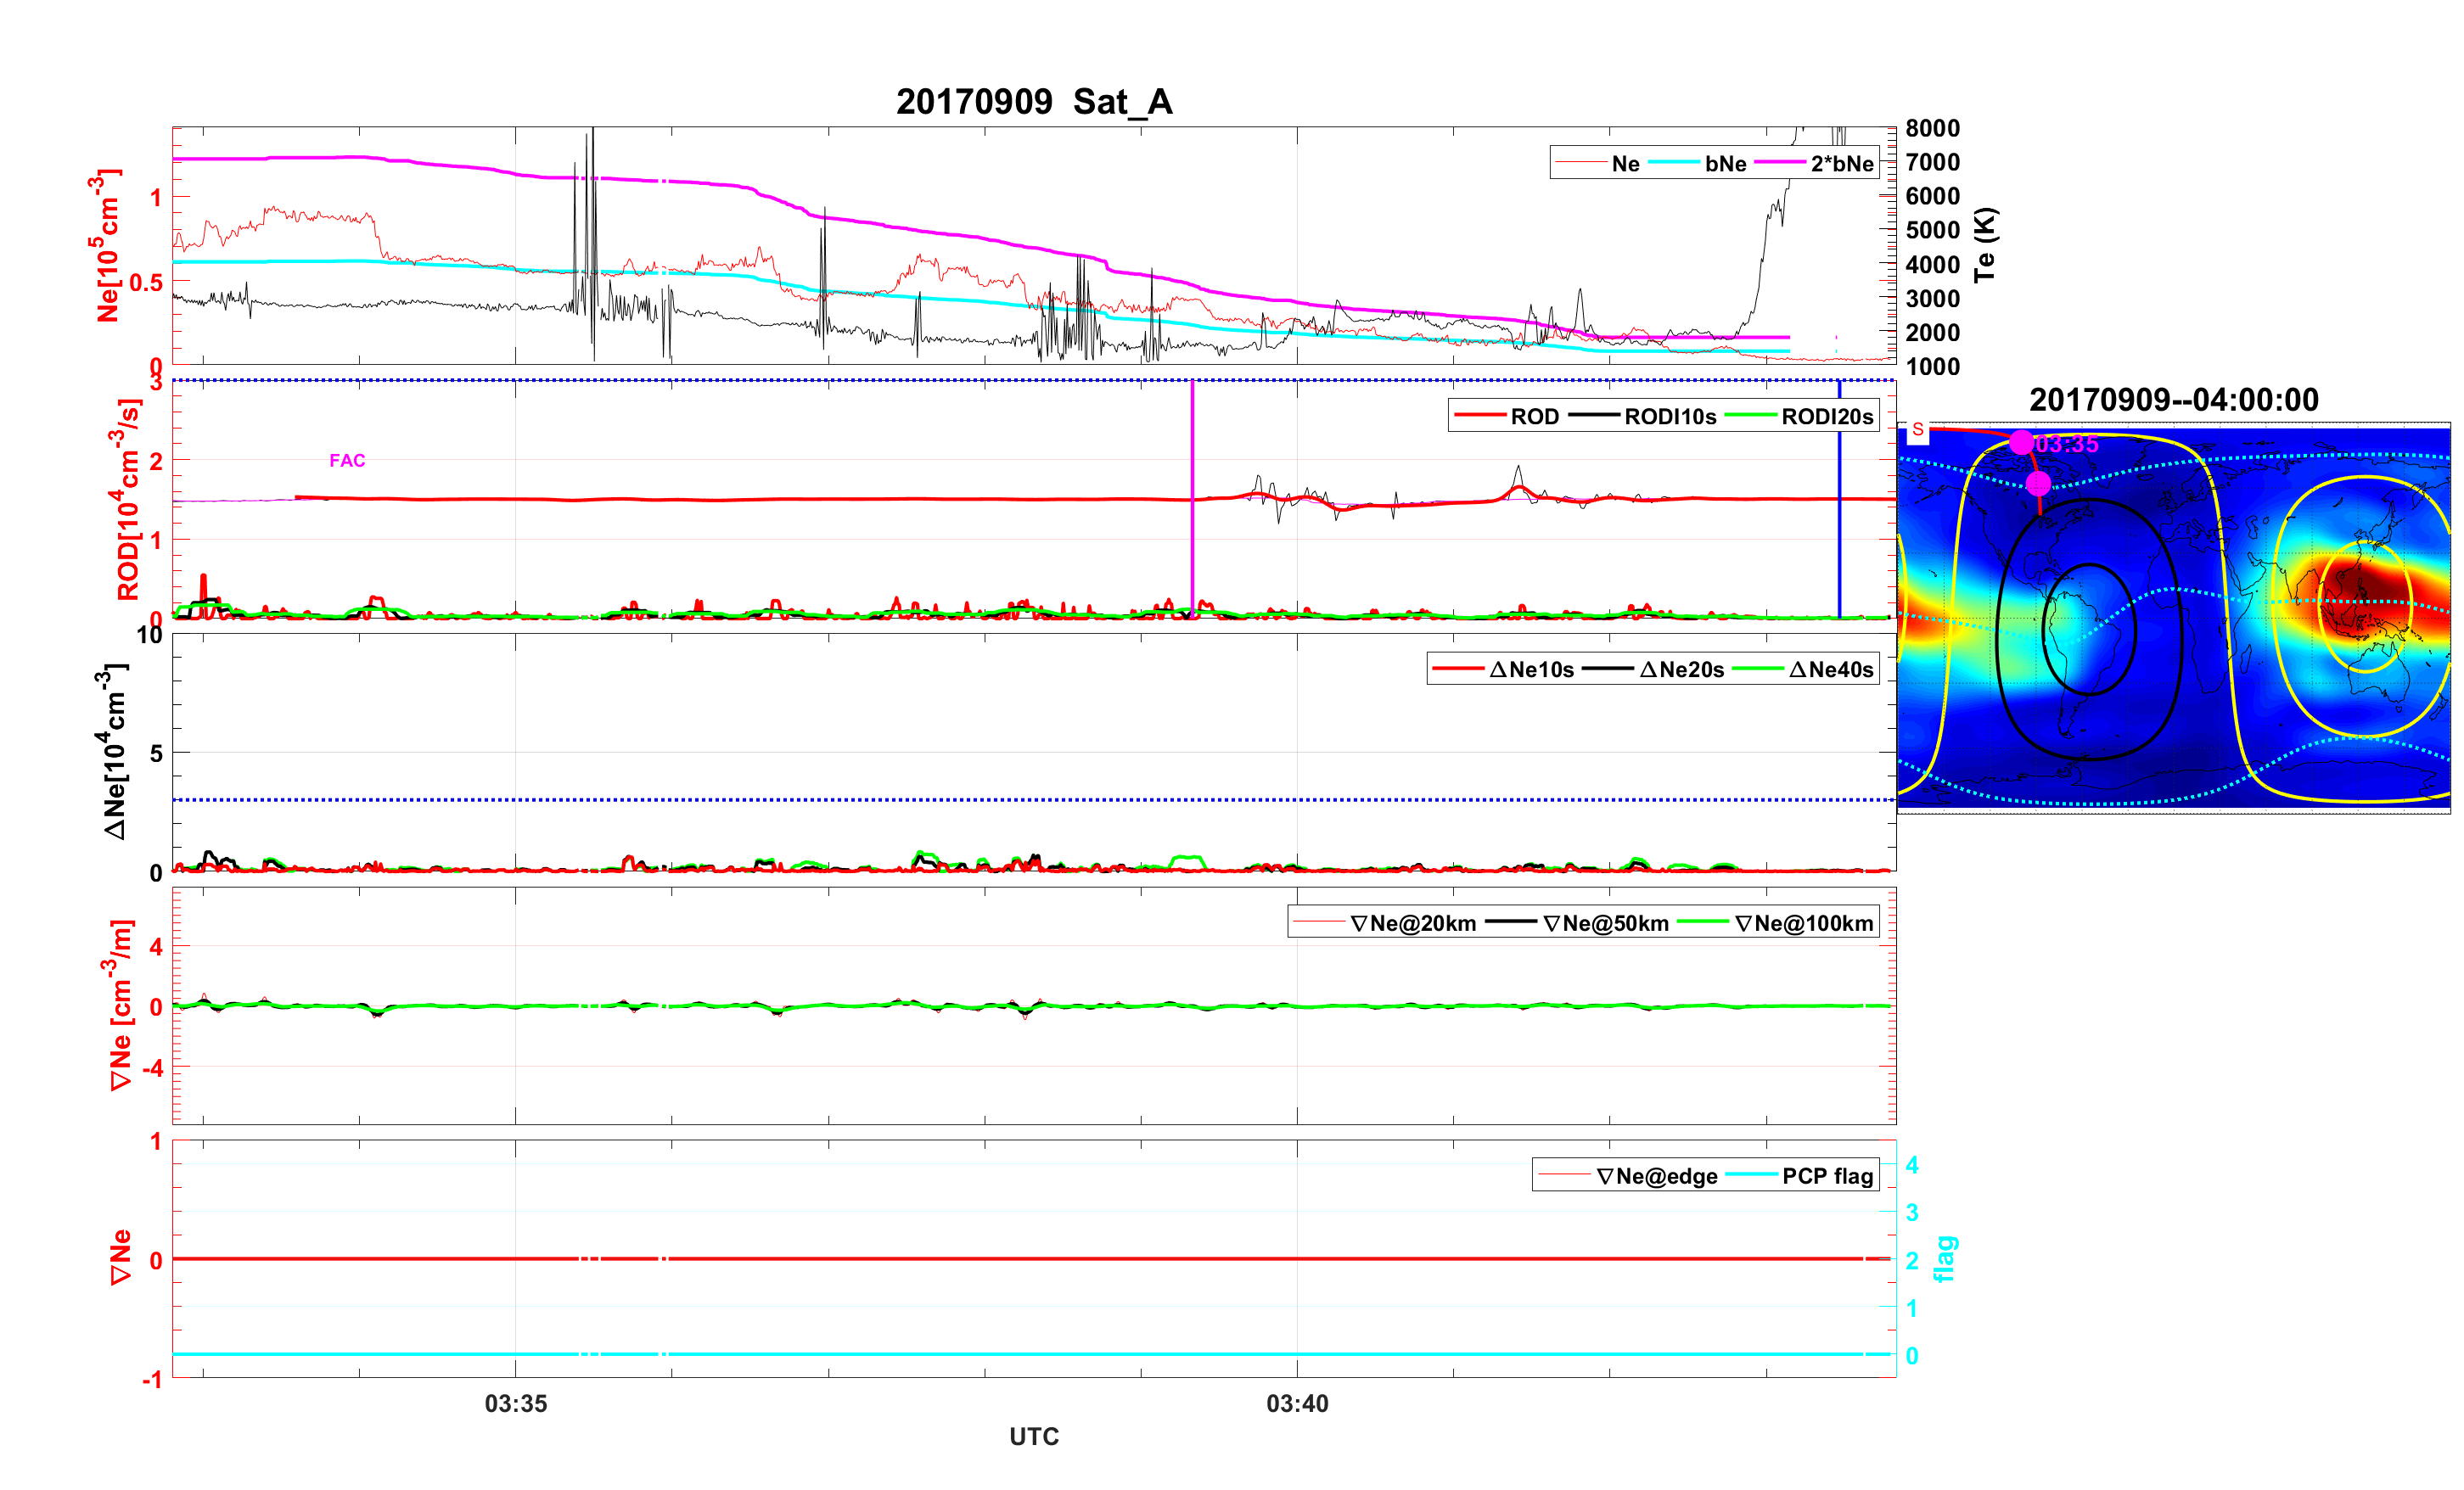Click the ∇Ne@edge legend entry
This screenshot has height=1490, width=2464.
[1656, 1177]
